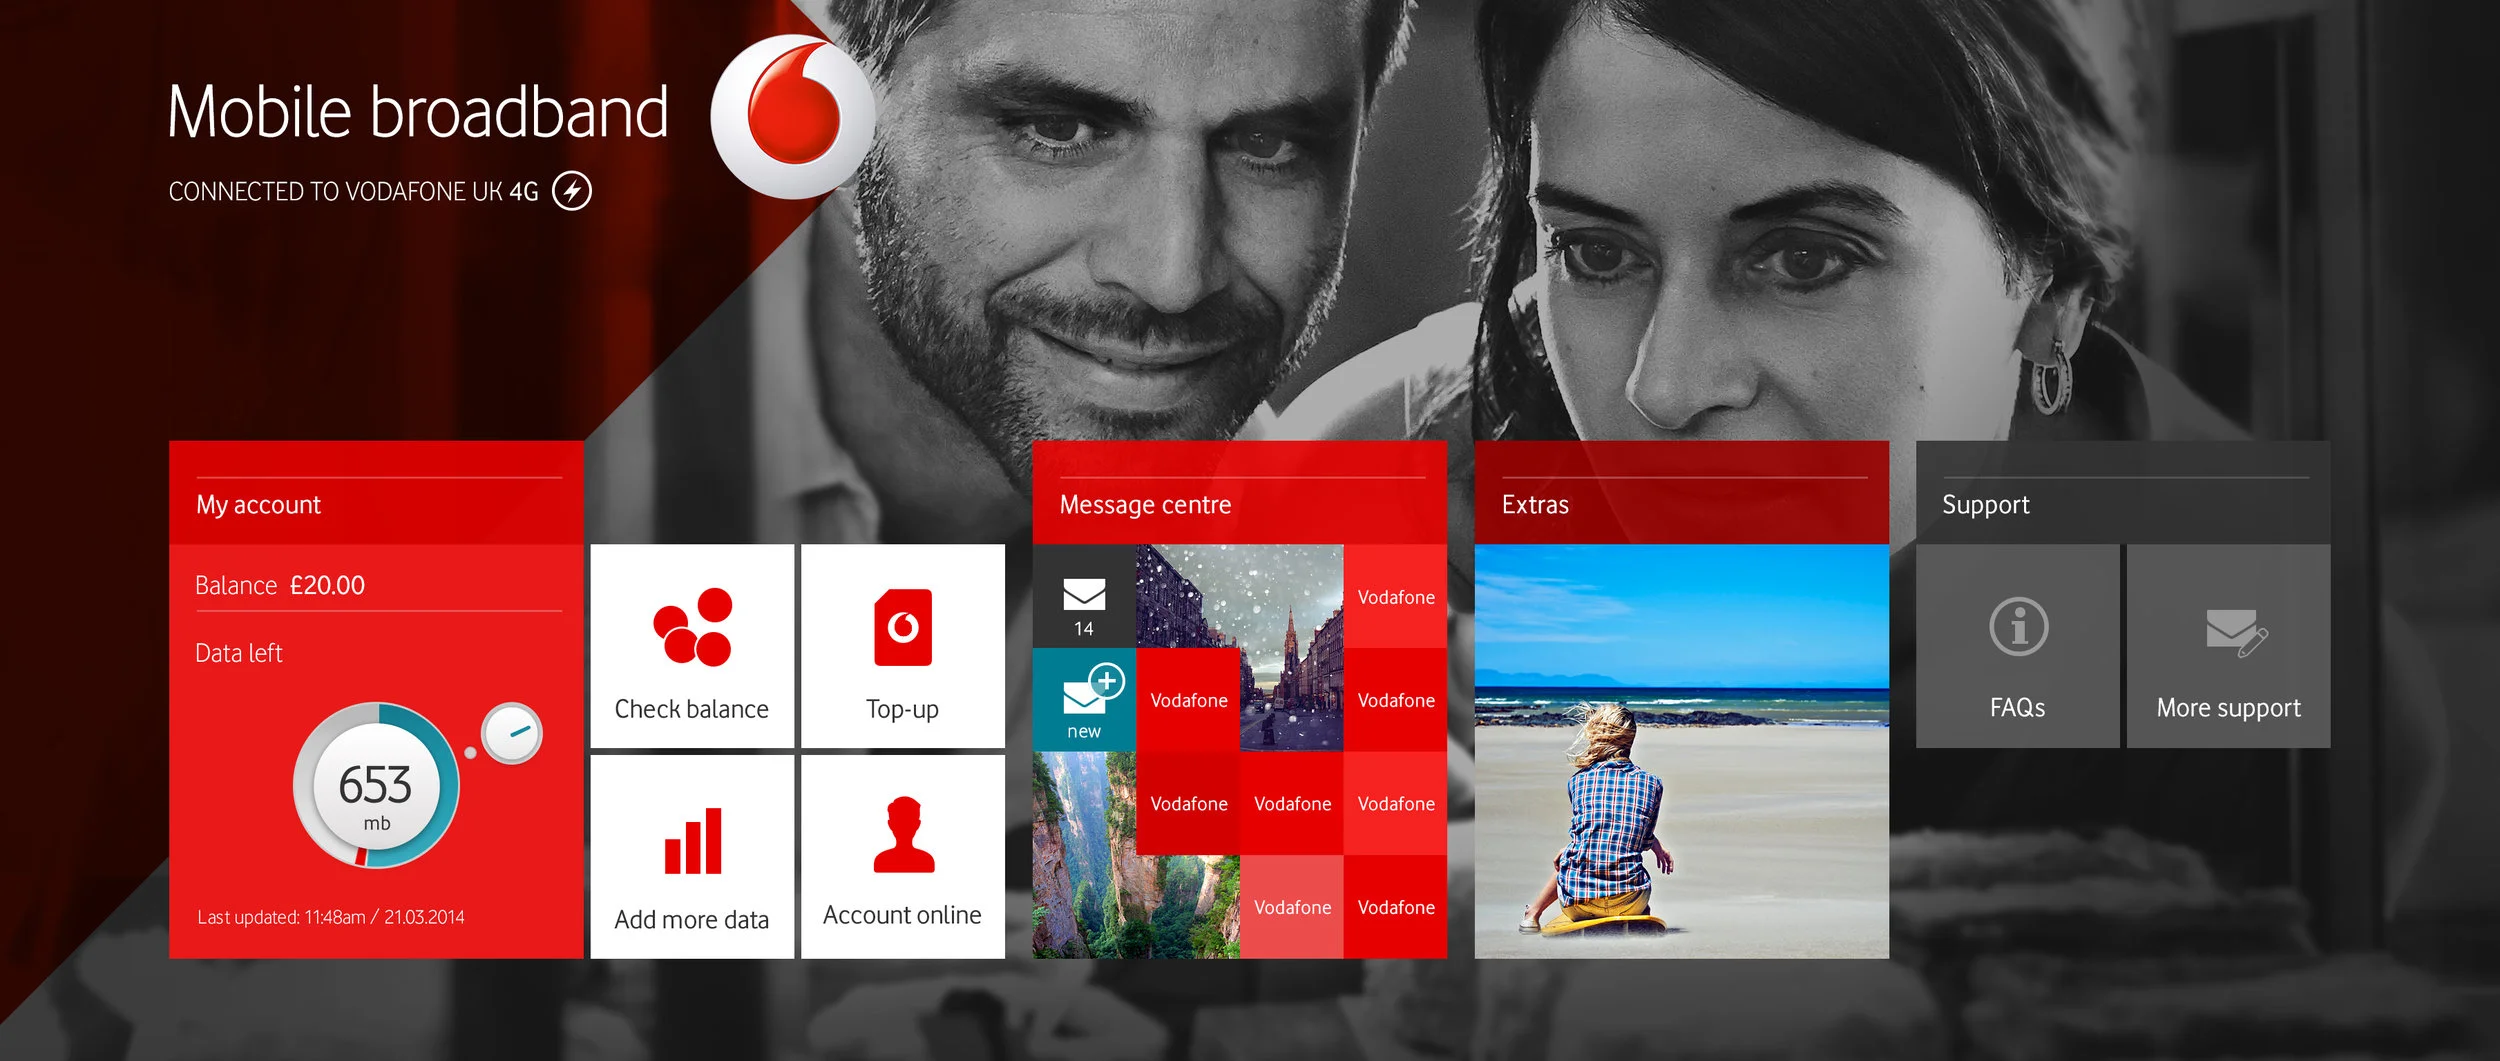This screenshot has height=1061, width=2500.
Task: Open the Top-up tile
Action: click(903, 646)
